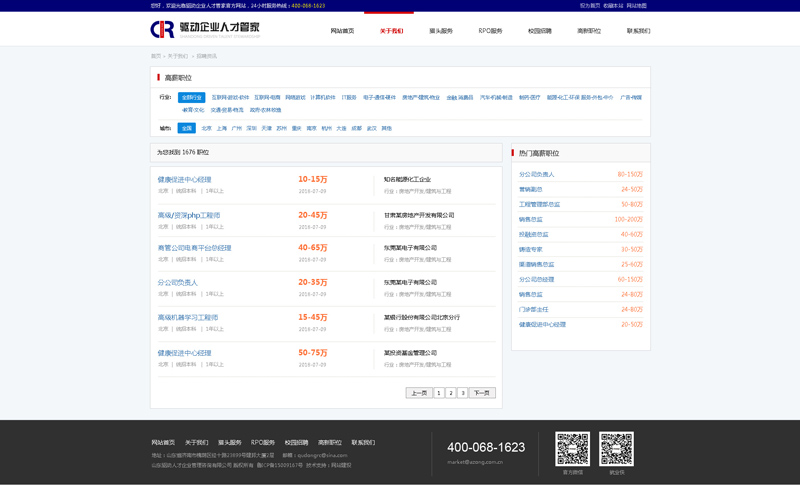Click the 网站地图 link at top right
Screen dimensions: 800x485
click(637, 5)
